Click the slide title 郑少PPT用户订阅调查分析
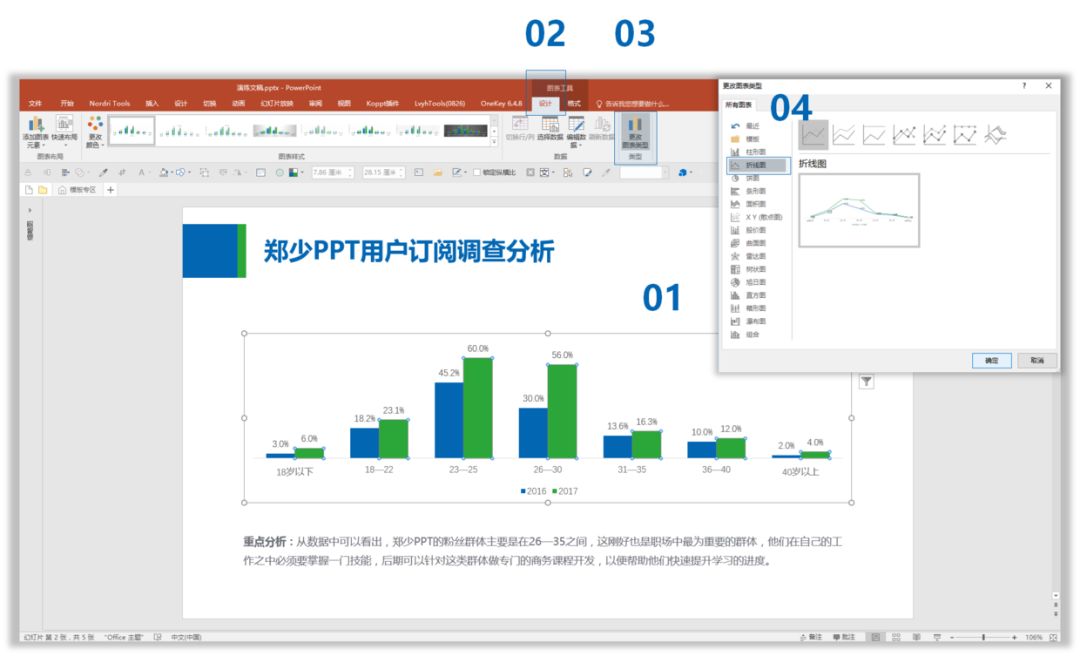This screenshot has height=656, width=1080. coord(408,252)
